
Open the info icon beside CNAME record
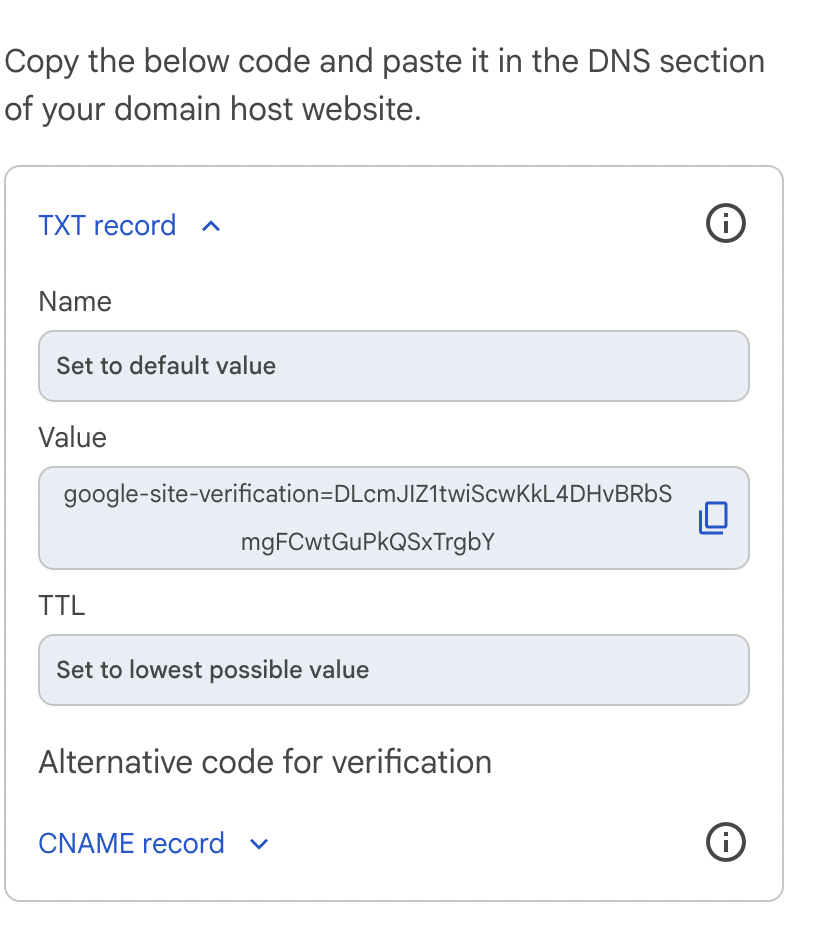pos(726,843)
